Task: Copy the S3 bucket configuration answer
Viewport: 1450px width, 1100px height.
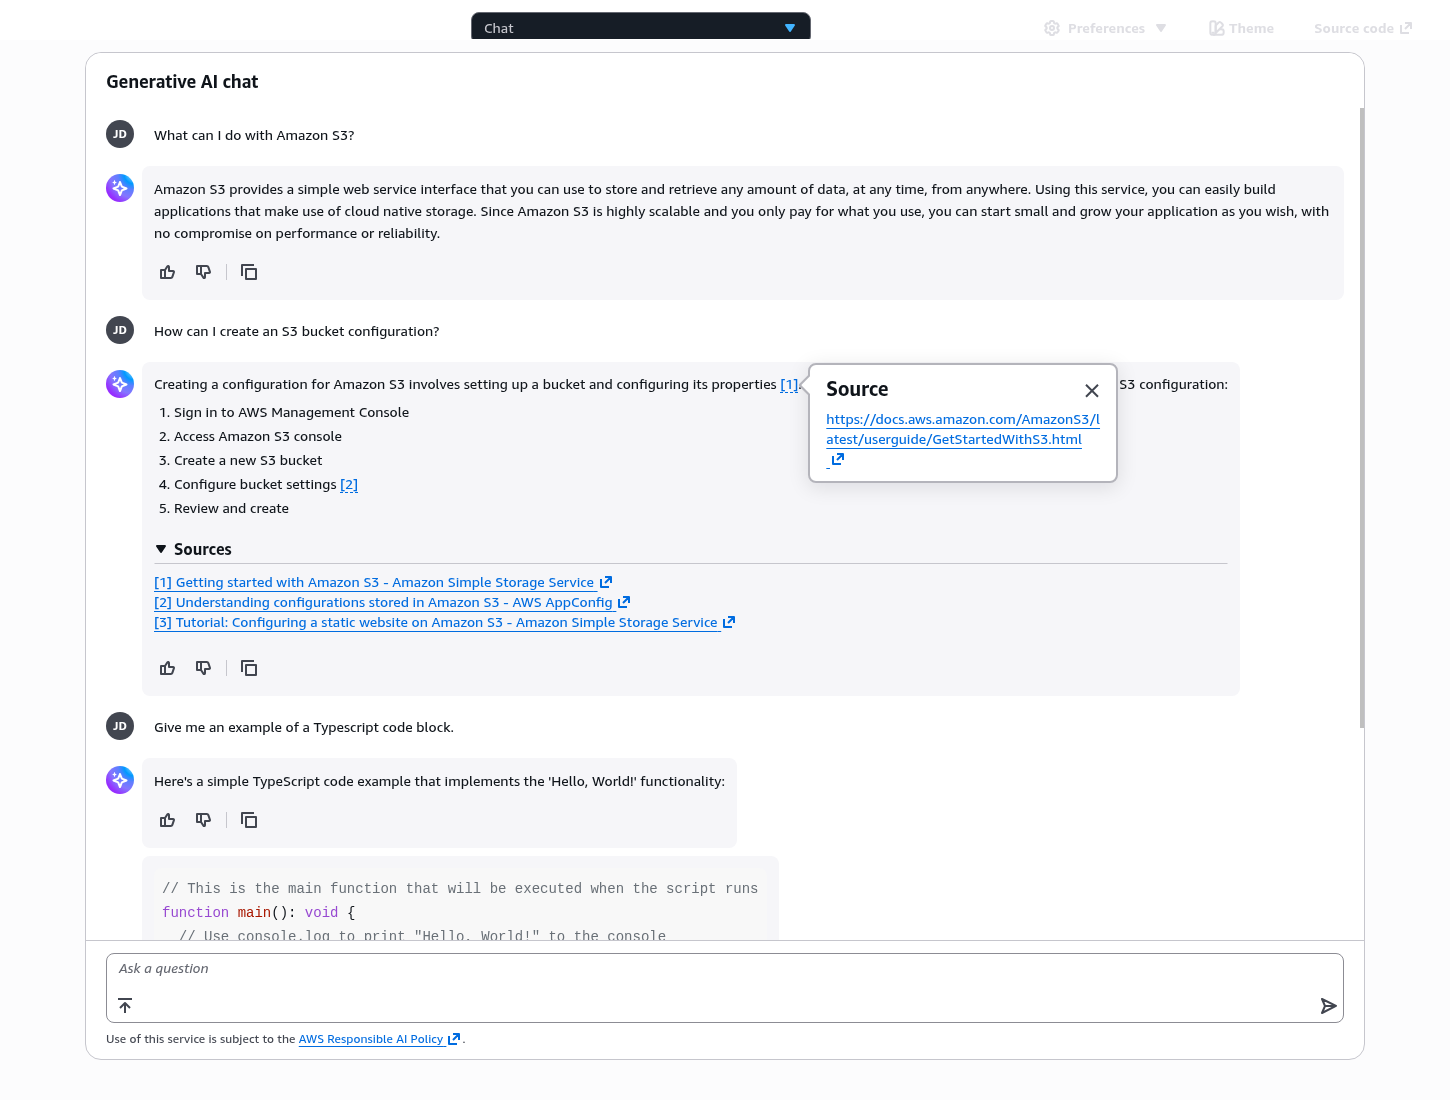Action: 249,668
